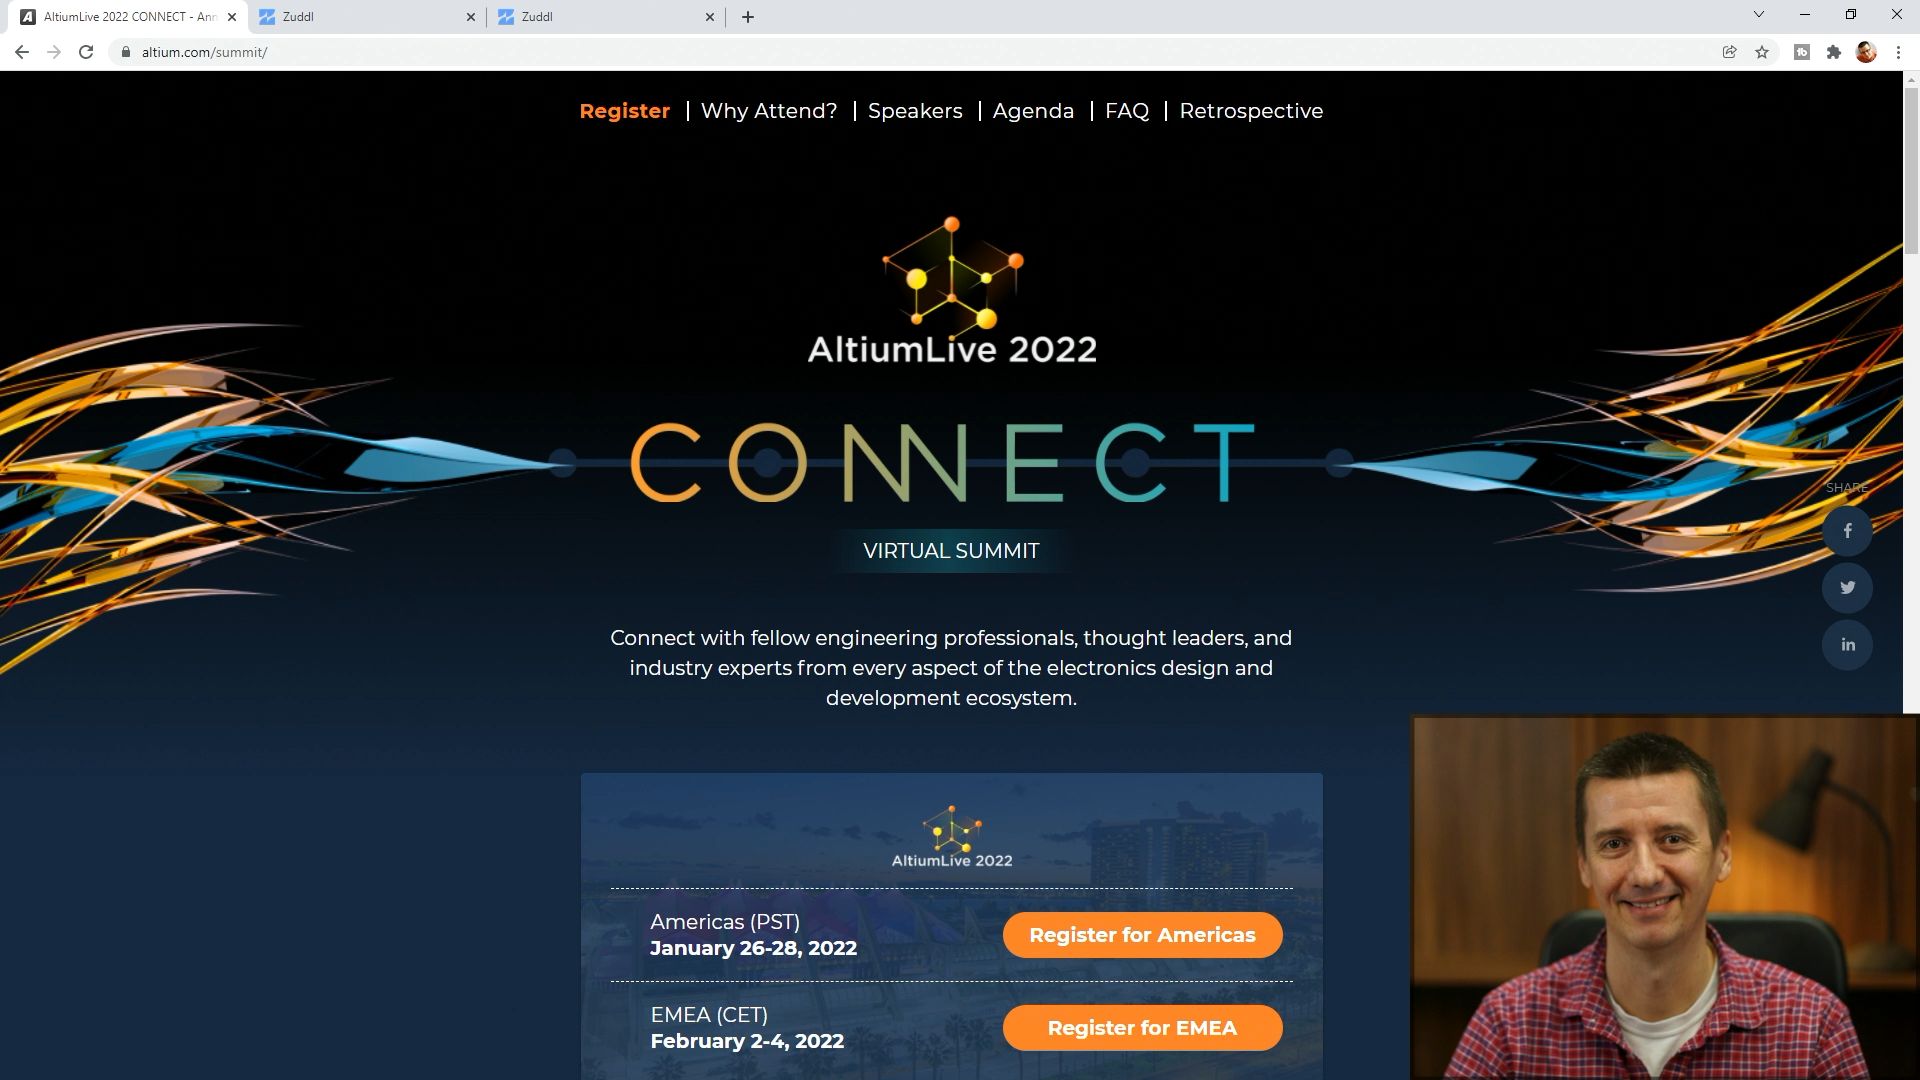
Task: Share page on Facebook icon
Action: [1847, 531]
